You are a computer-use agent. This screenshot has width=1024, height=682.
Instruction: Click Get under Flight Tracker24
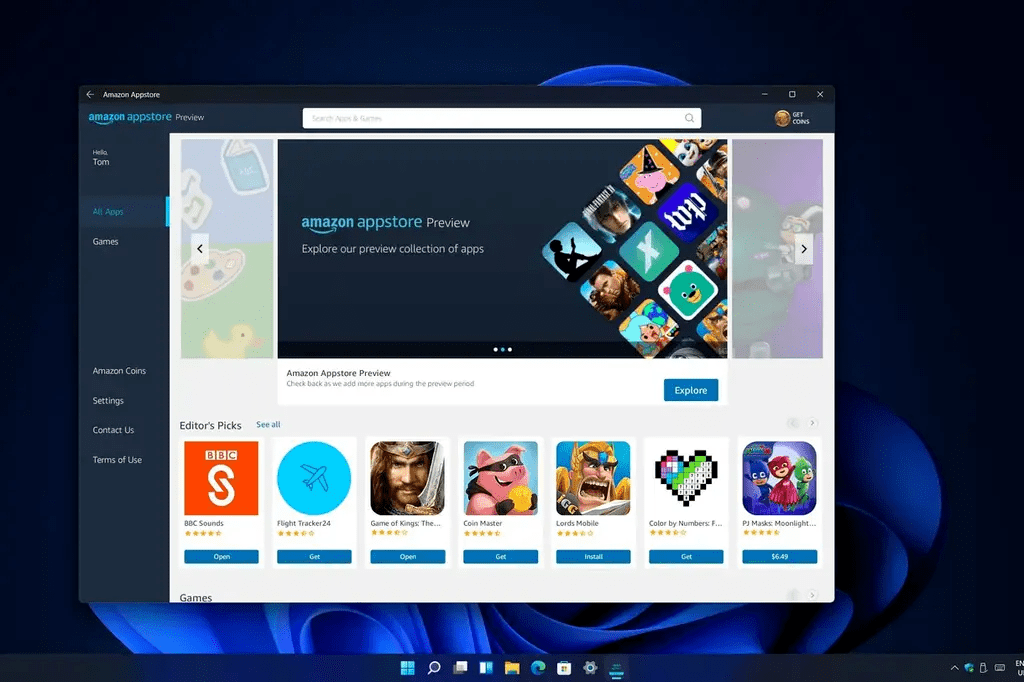click(314, 557)
